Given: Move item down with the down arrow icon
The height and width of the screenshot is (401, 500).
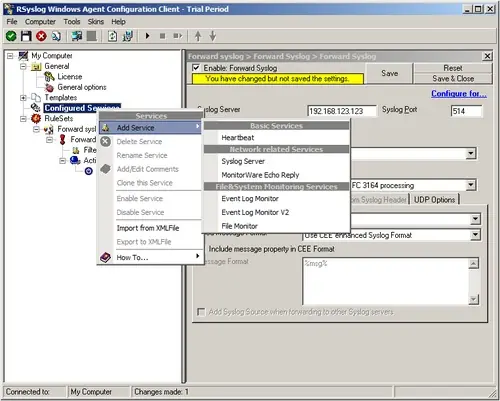Looking at the screenshot, I should coord(213,36).
